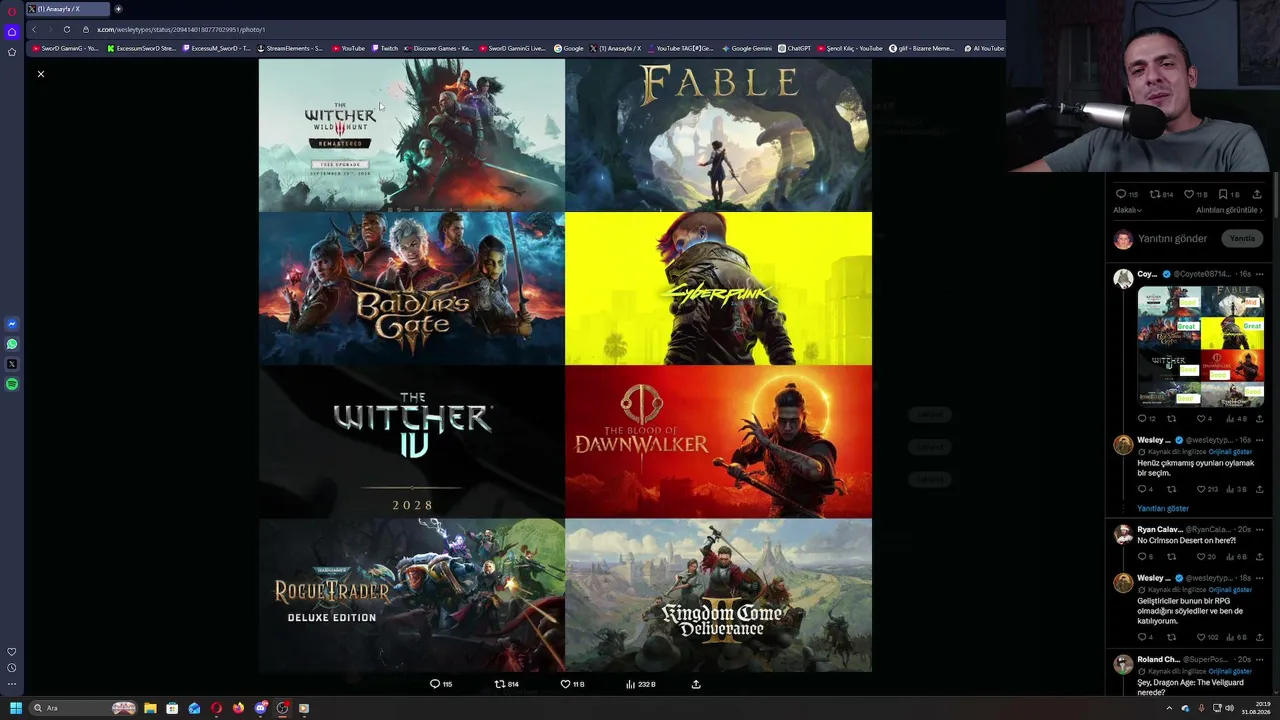Click the browser back arrow
1280x720 pixels.
click(x=33, y=29)
